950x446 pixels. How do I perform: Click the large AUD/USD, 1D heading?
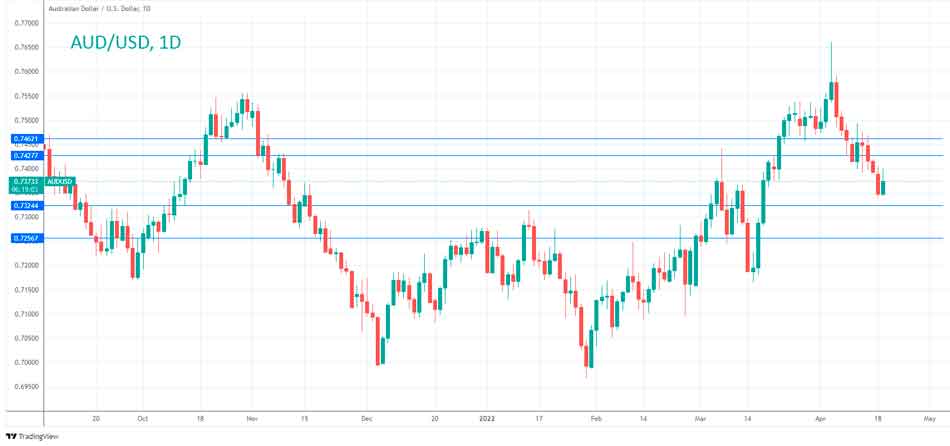123,43
